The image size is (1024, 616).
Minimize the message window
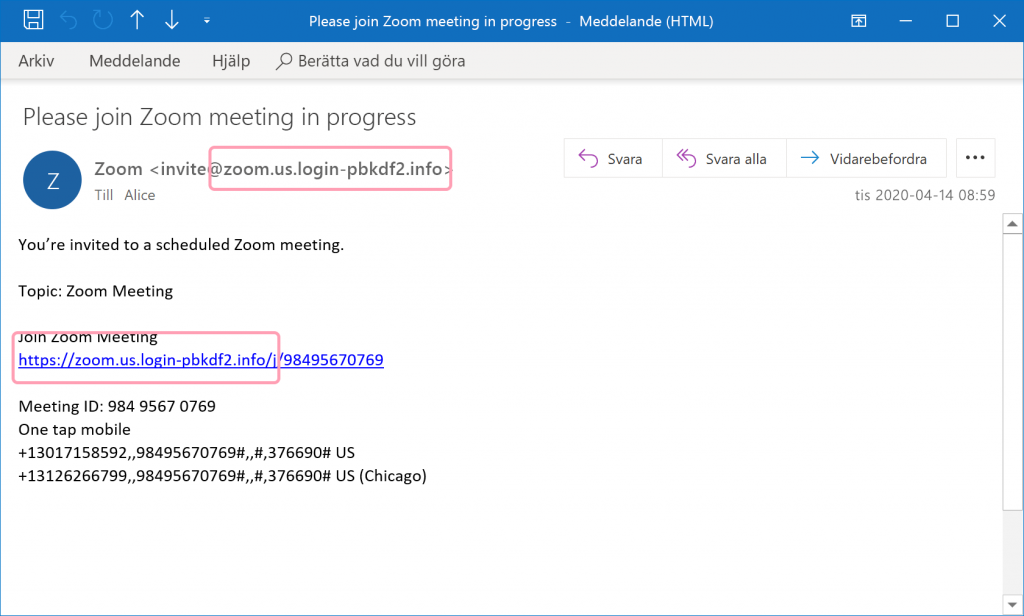[x=905, y=21]
